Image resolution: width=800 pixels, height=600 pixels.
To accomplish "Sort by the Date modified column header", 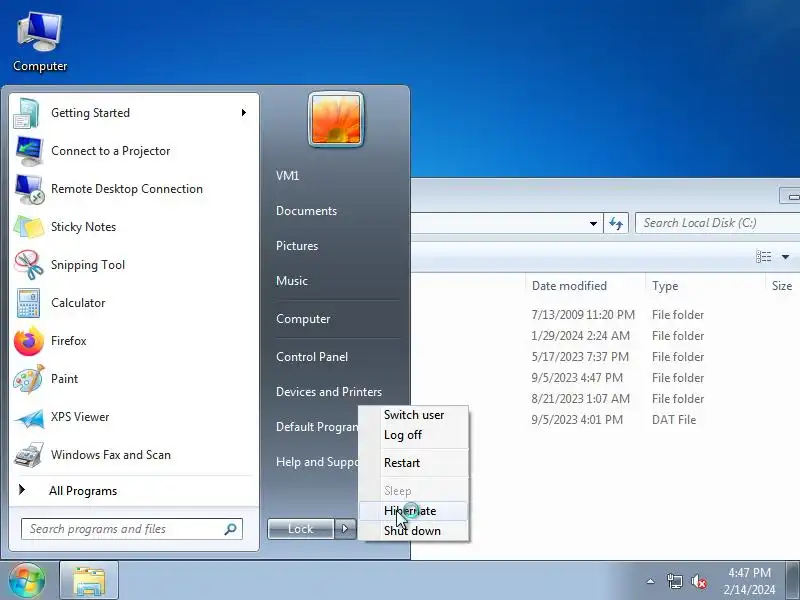I will [585, 286].
